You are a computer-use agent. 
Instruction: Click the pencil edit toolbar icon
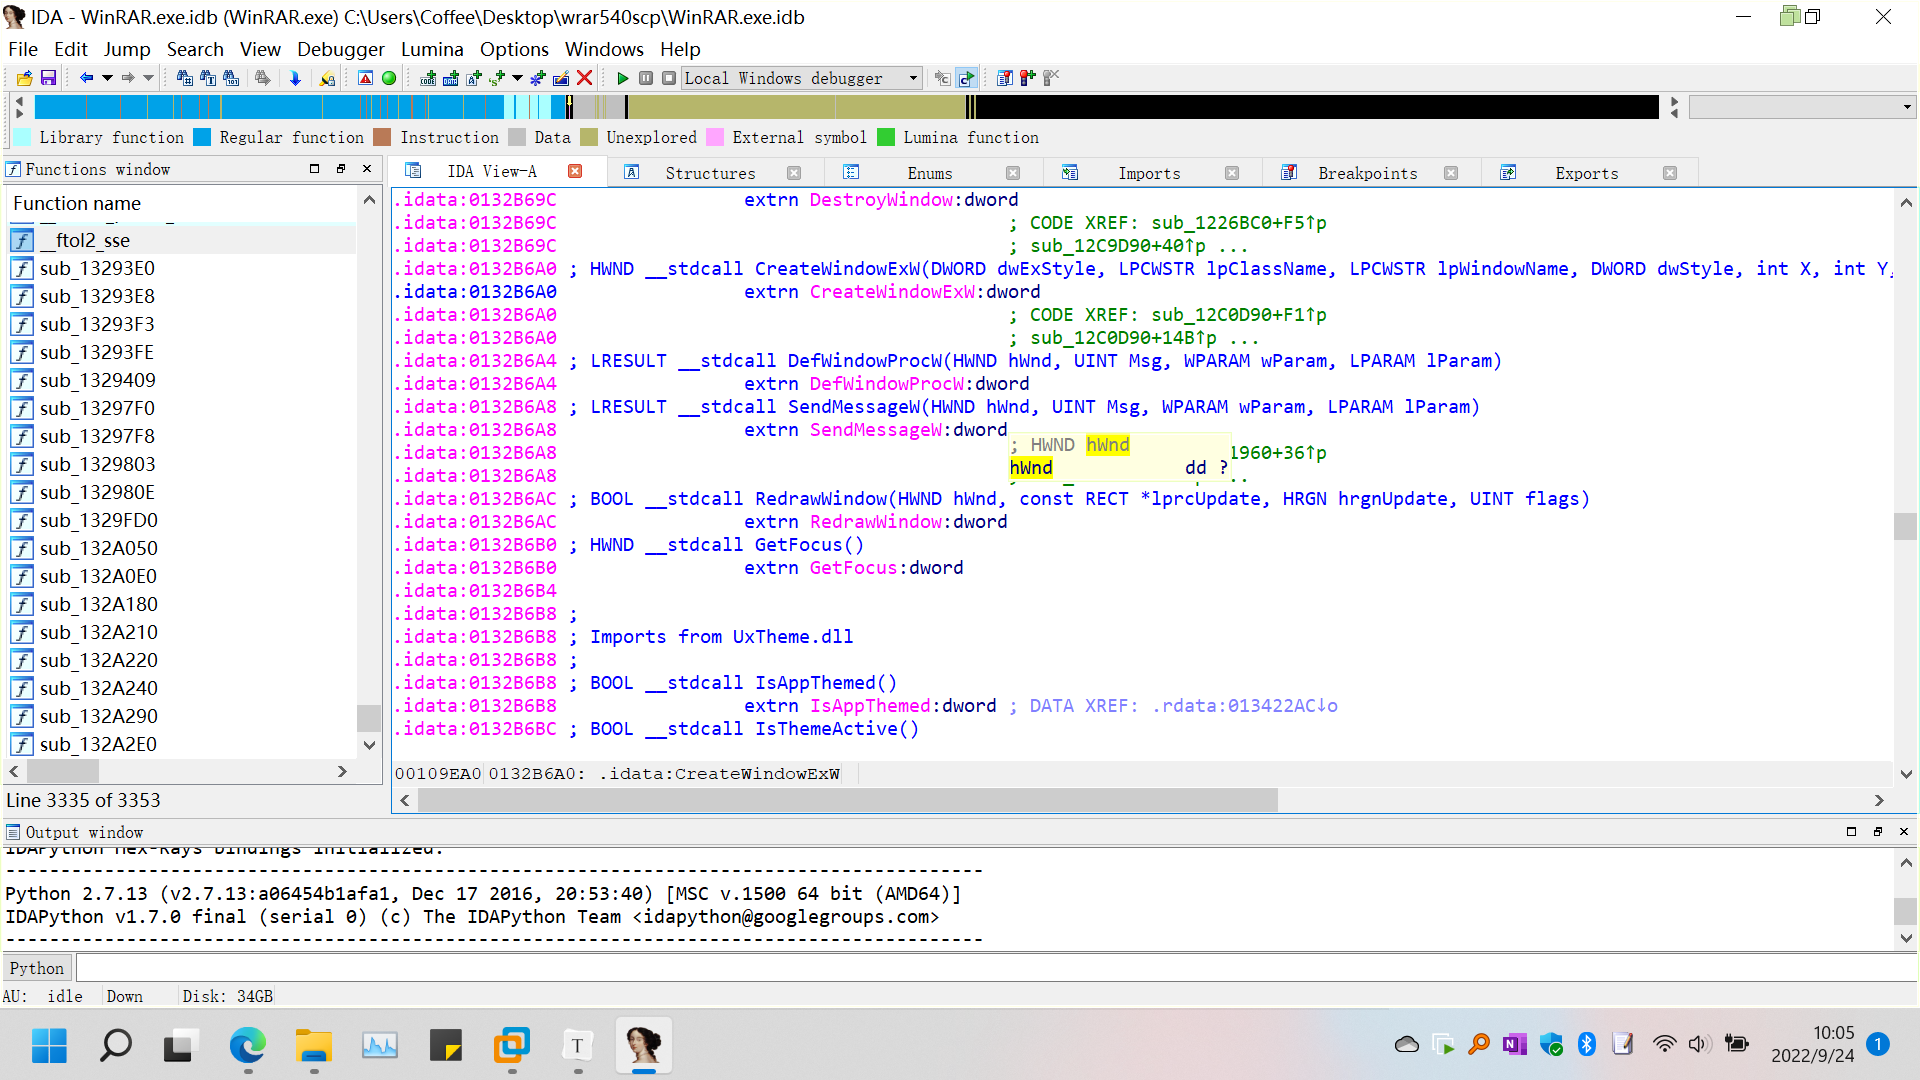tap(561, 78)
